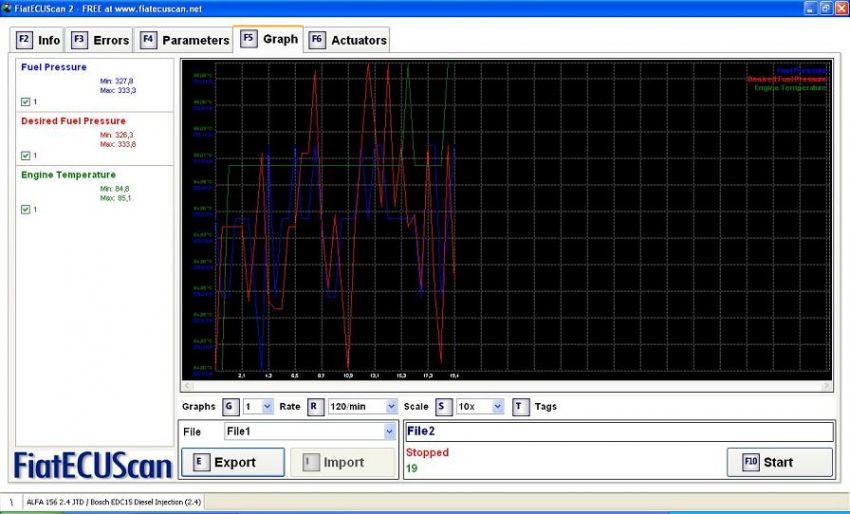This screenshot has width=850, height=514.
Task: Click the R shortcut key icon beside Rate
Action: (315, 407)
